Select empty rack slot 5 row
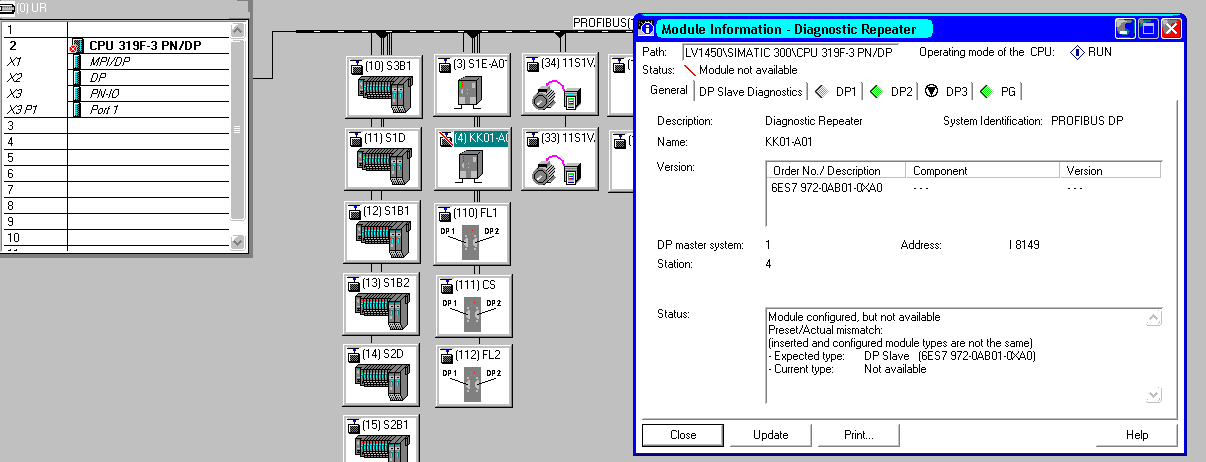The width and height of the screenshot is (1206, 462). click(x=116, y=157)
